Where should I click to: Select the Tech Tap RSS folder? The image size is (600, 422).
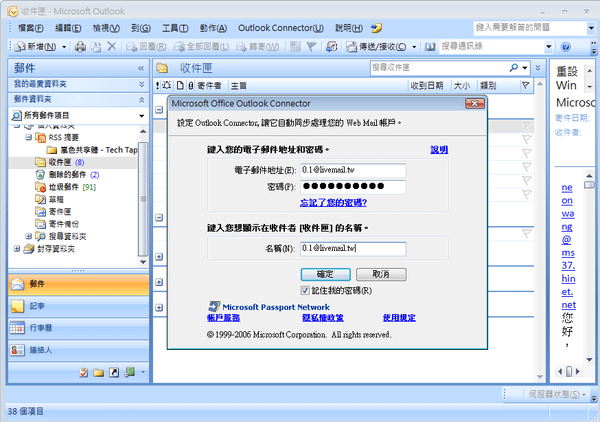pyautogui.click(x=92, y=150)
